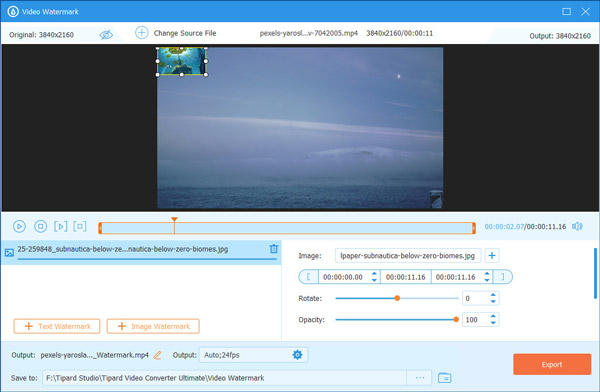Click the Opacity value field
The height and width of the screenshot is (392, 600).
[x=475, y=319]
